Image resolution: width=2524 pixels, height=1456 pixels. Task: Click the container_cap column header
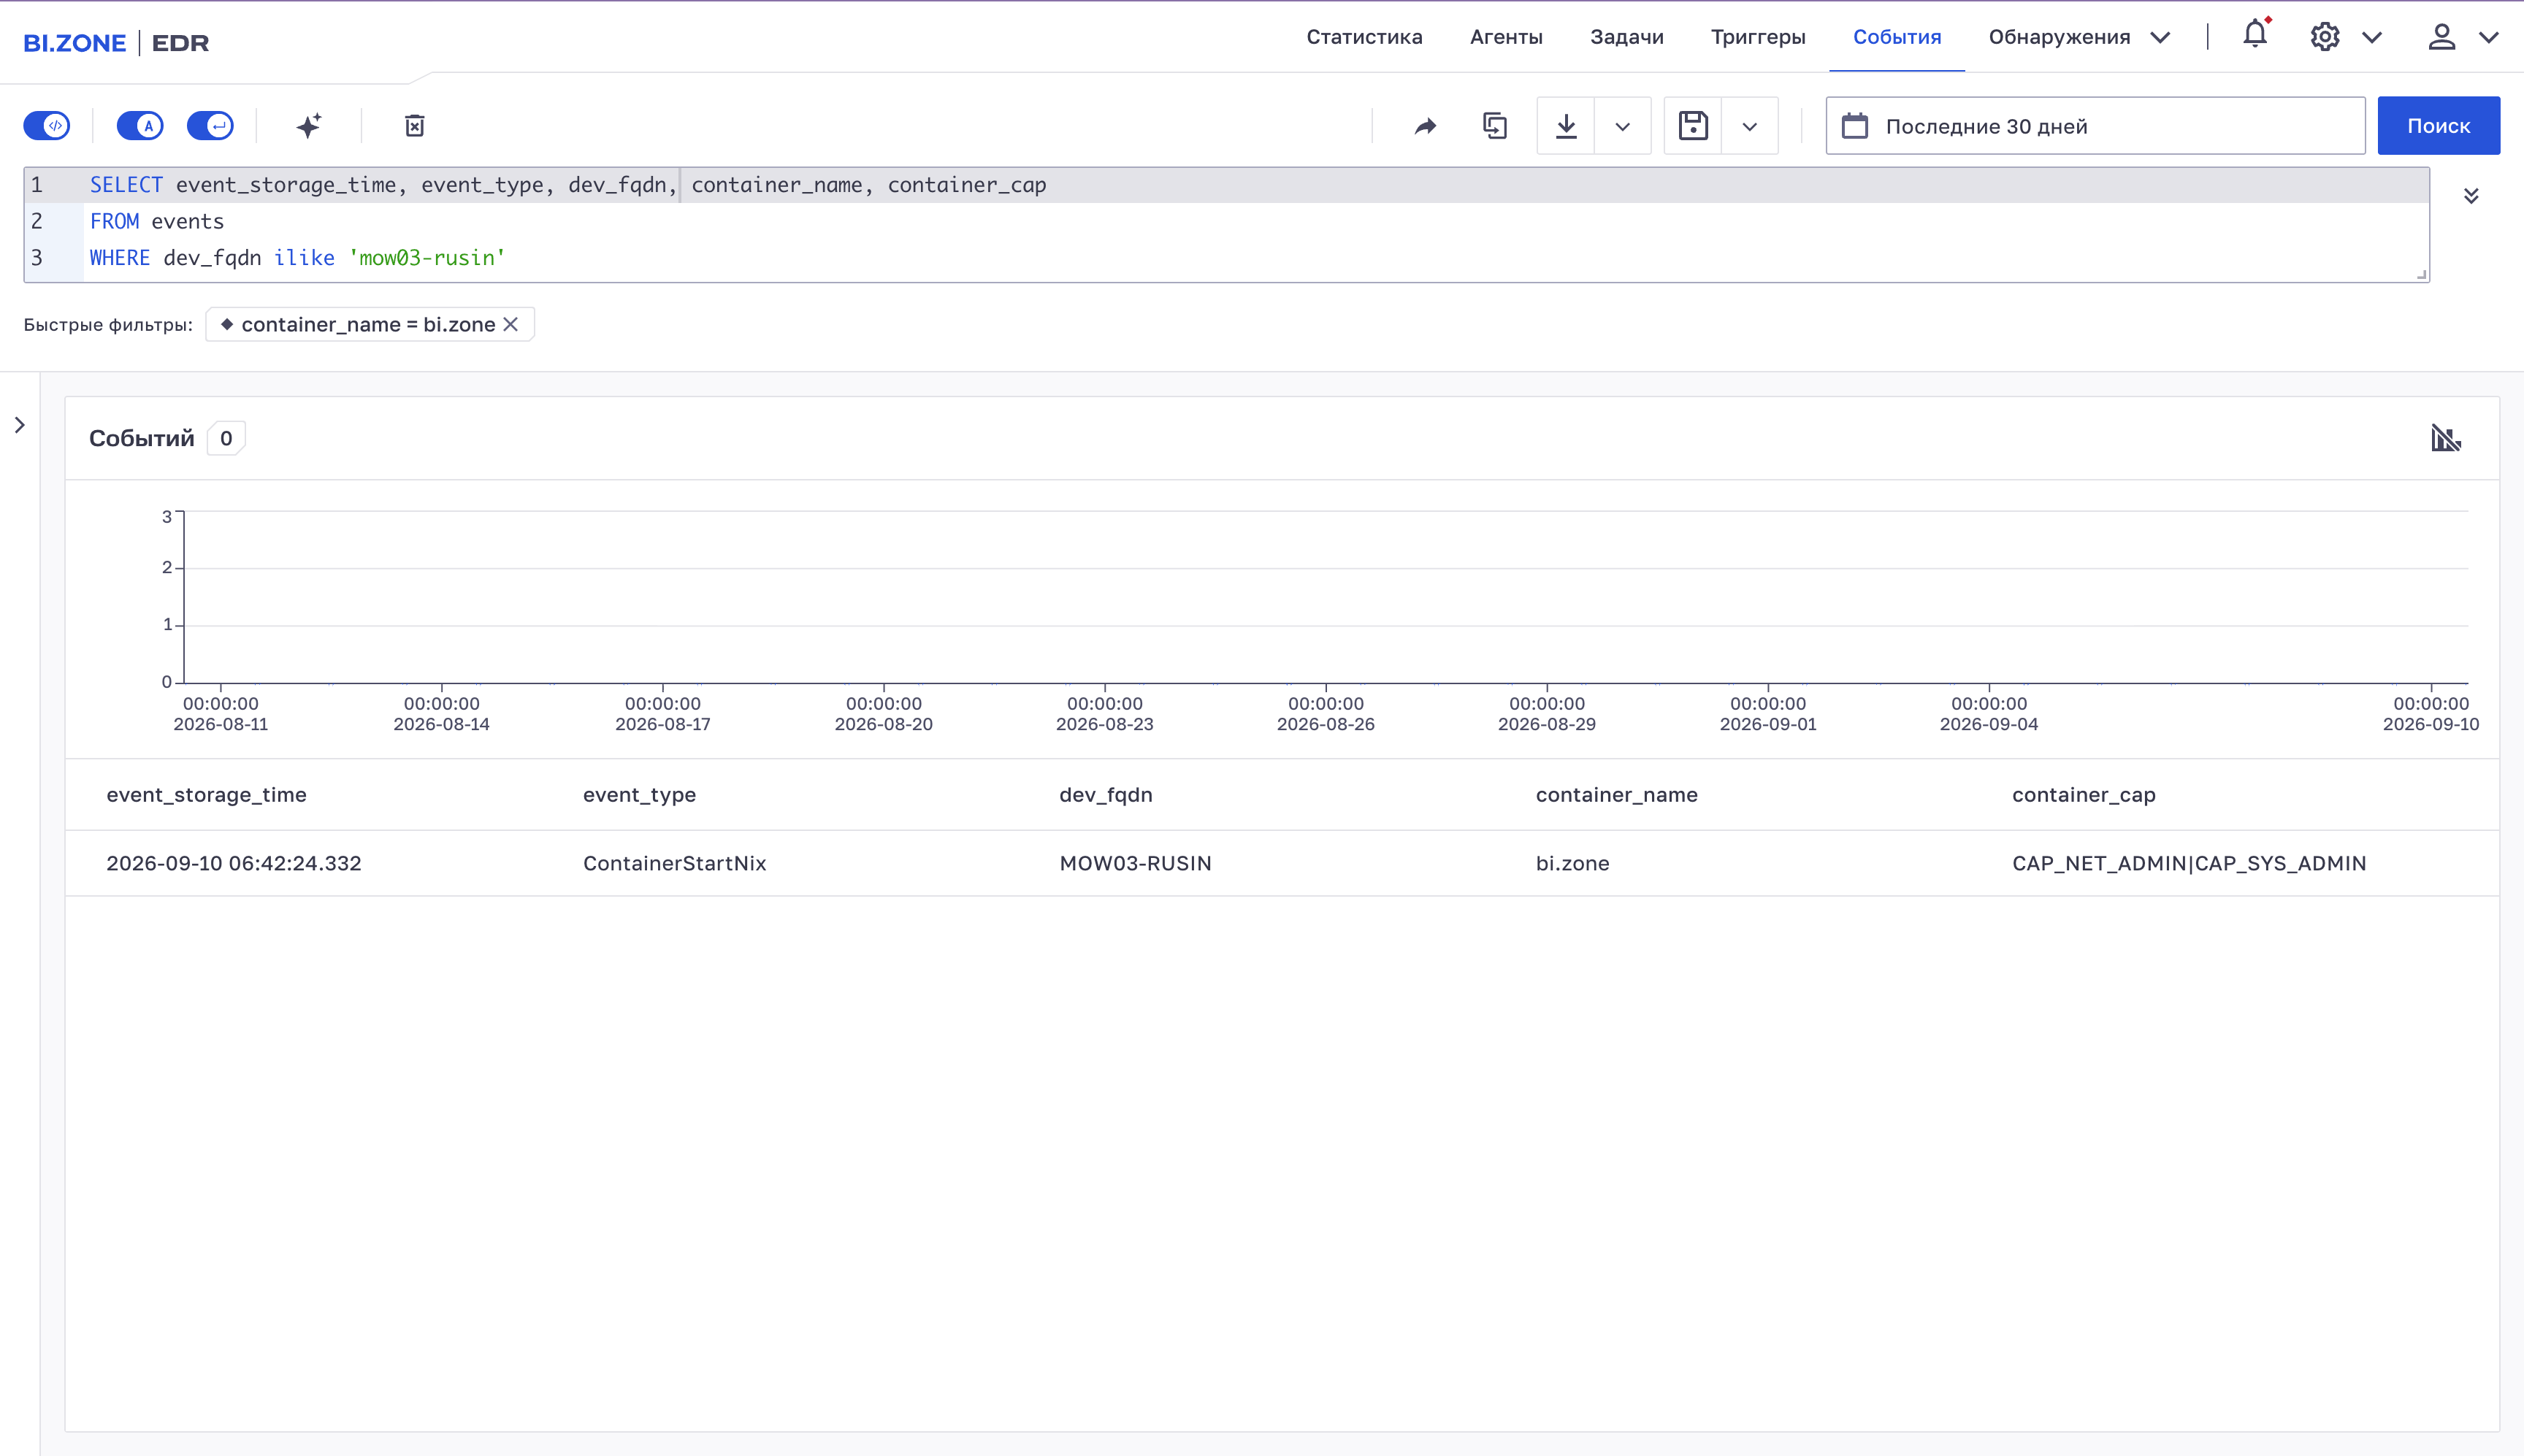pos(2084,795)
